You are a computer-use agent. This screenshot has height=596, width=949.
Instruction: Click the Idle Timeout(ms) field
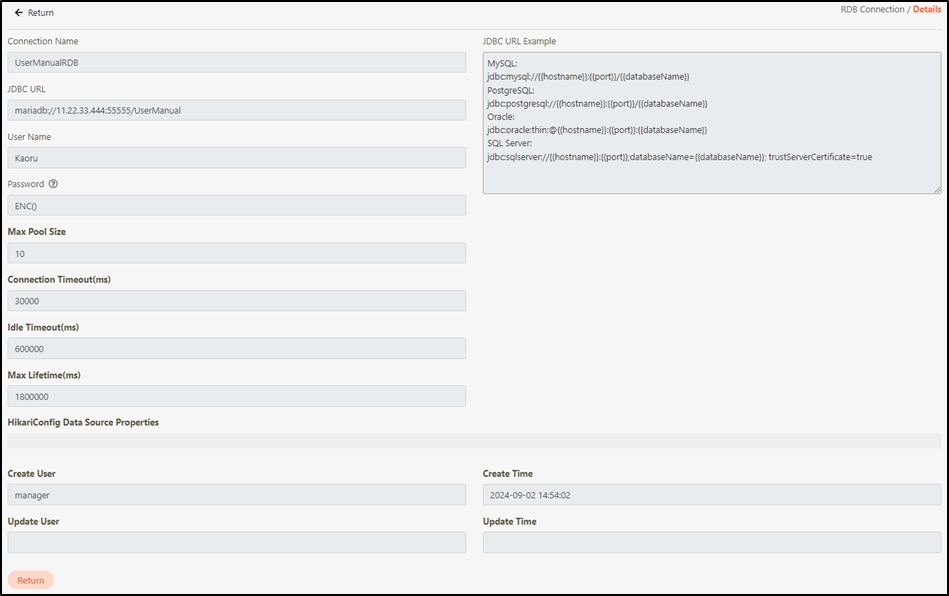236,349
